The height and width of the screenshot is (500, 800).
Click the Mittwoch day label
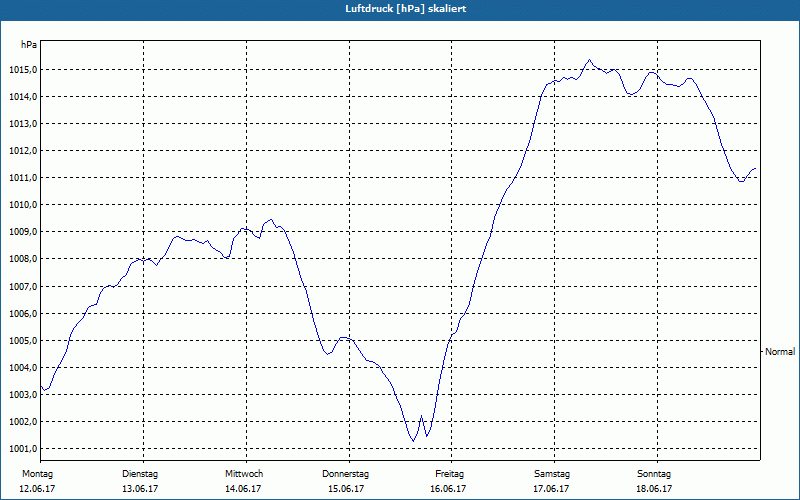pyautogui.click(x=244, y=474)
